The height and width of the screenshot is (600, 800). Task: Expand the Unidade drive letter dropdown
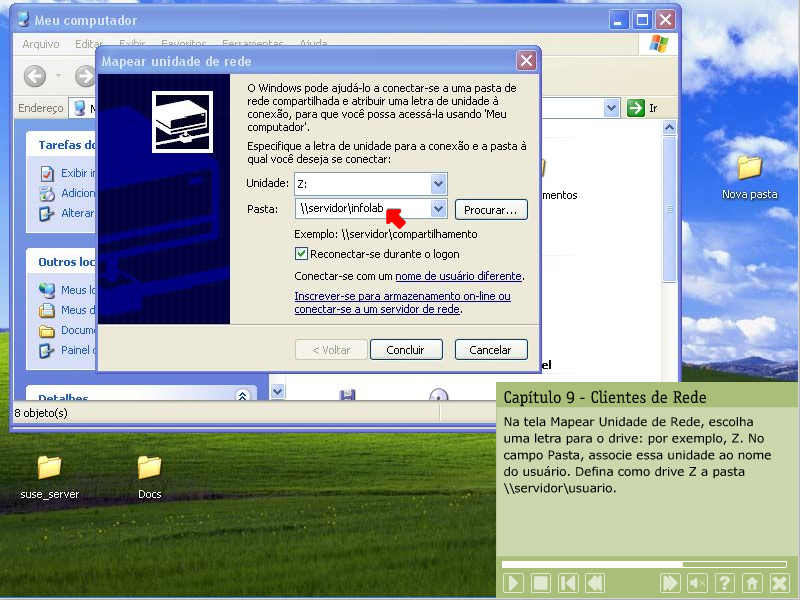coord(437,184)
